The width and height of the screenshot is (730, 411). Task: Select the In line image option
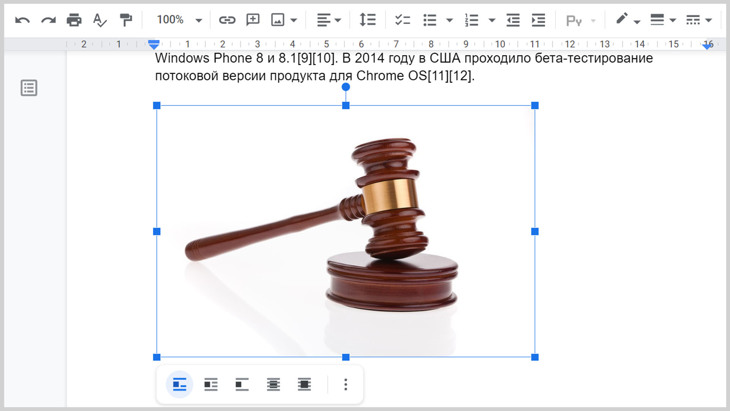pyautogui.click(x=179, y=384)
